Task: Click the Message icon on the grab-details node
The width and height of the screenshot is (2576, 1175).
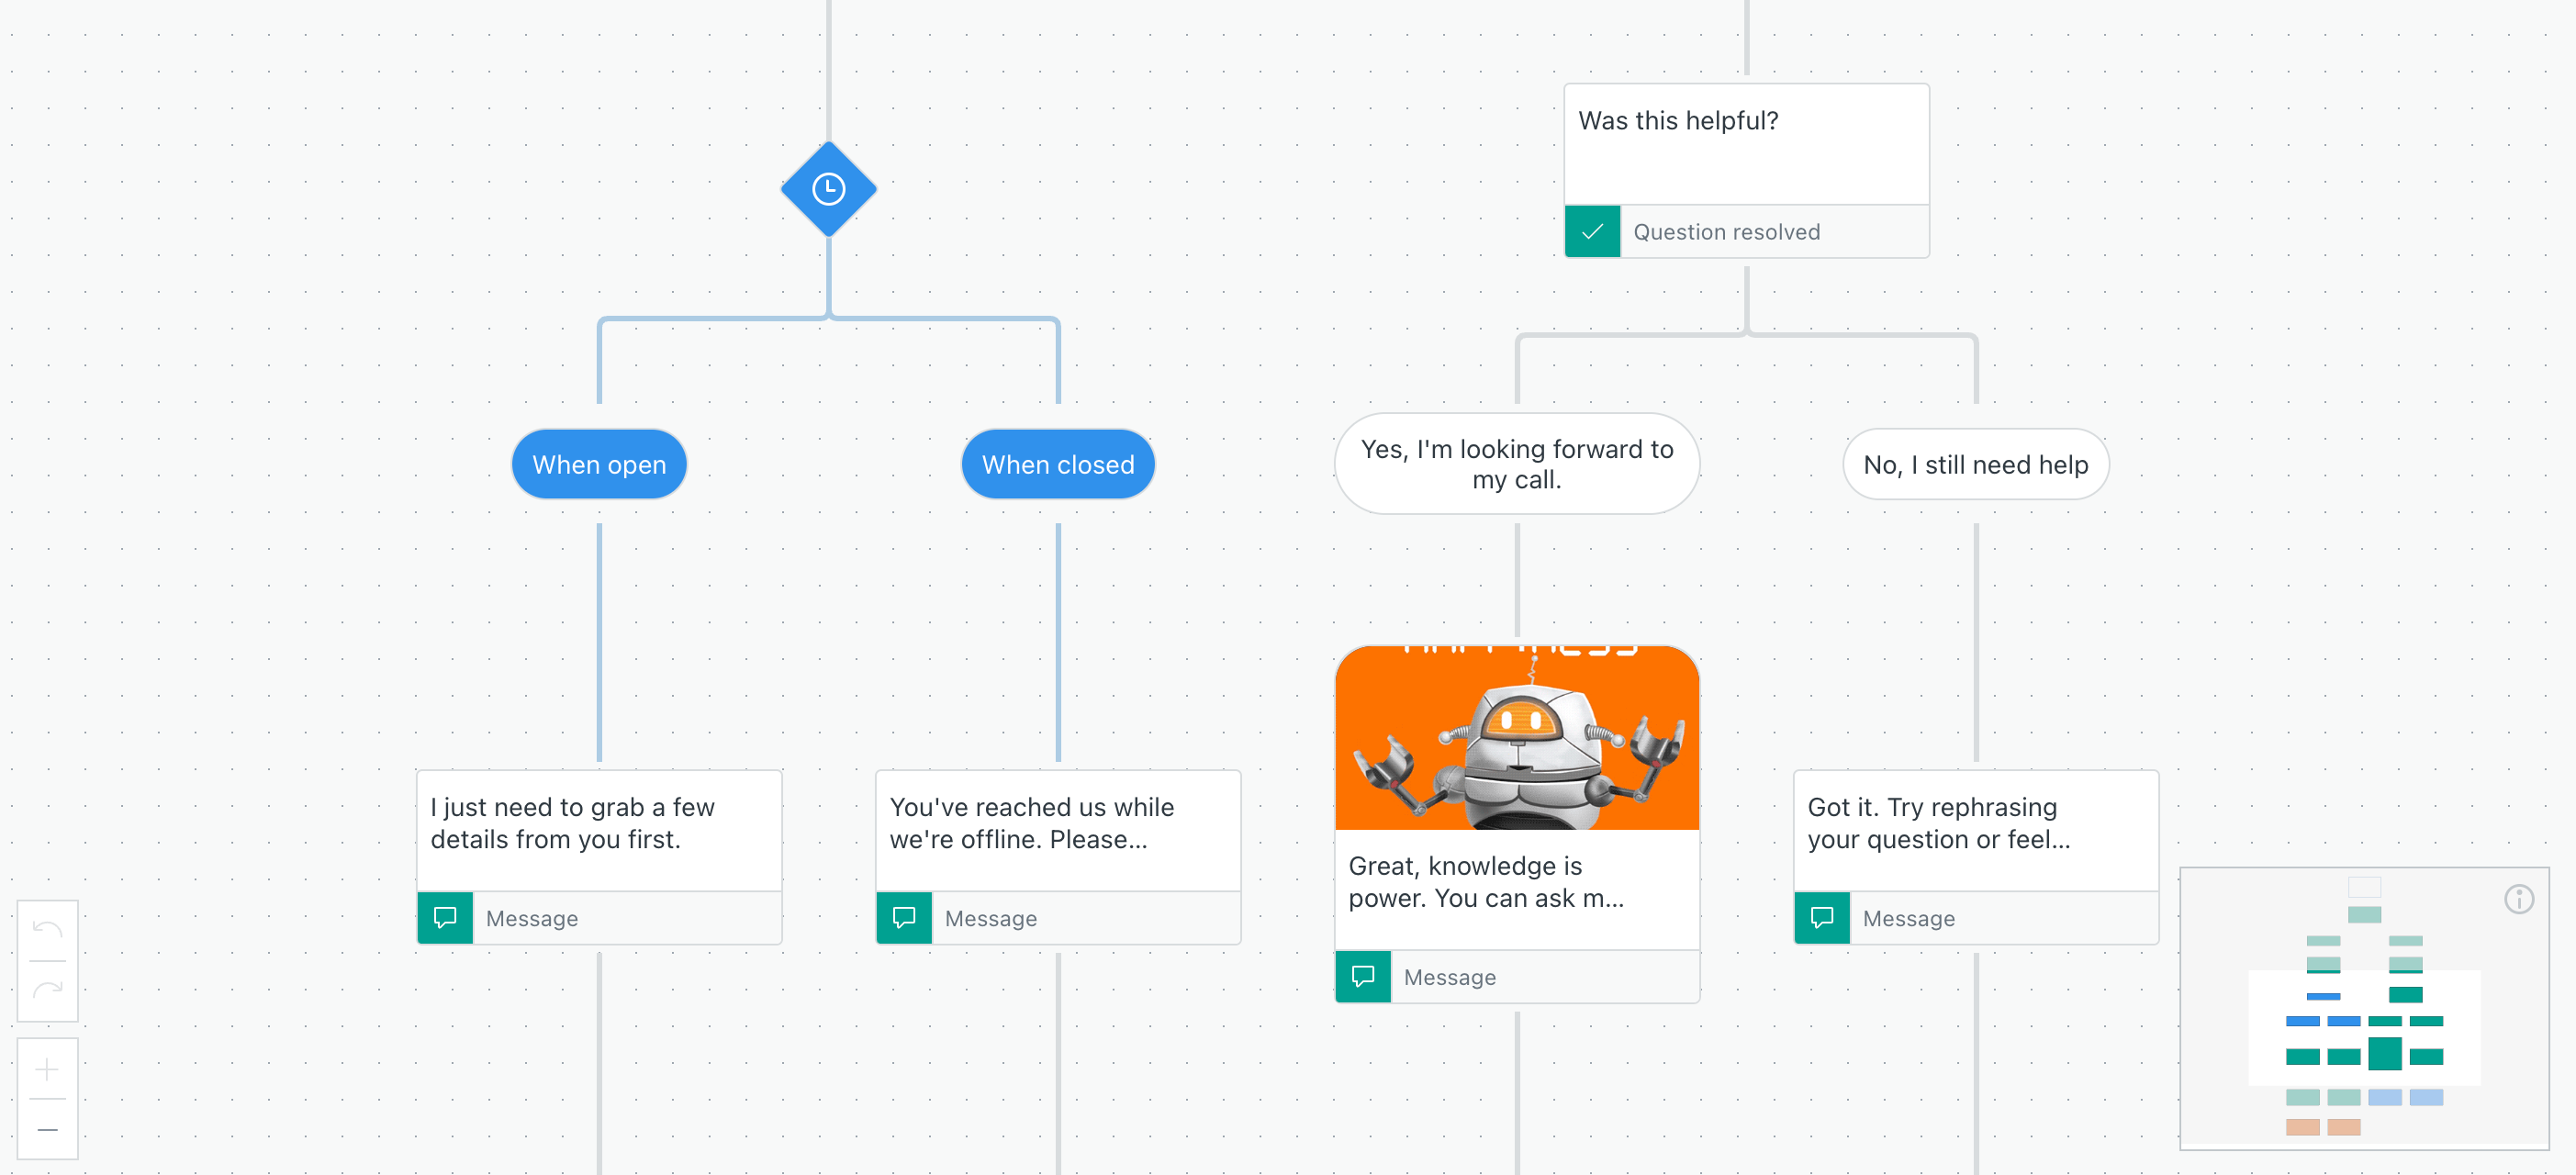Action: coord(445,917)
